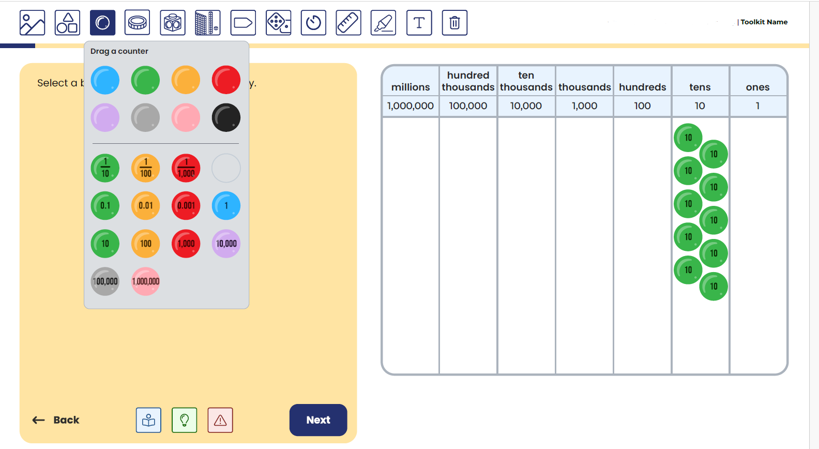The height and width of the screenshot is (449, 819).
Task: Pick the plain black counter
Action: [226, 118]
